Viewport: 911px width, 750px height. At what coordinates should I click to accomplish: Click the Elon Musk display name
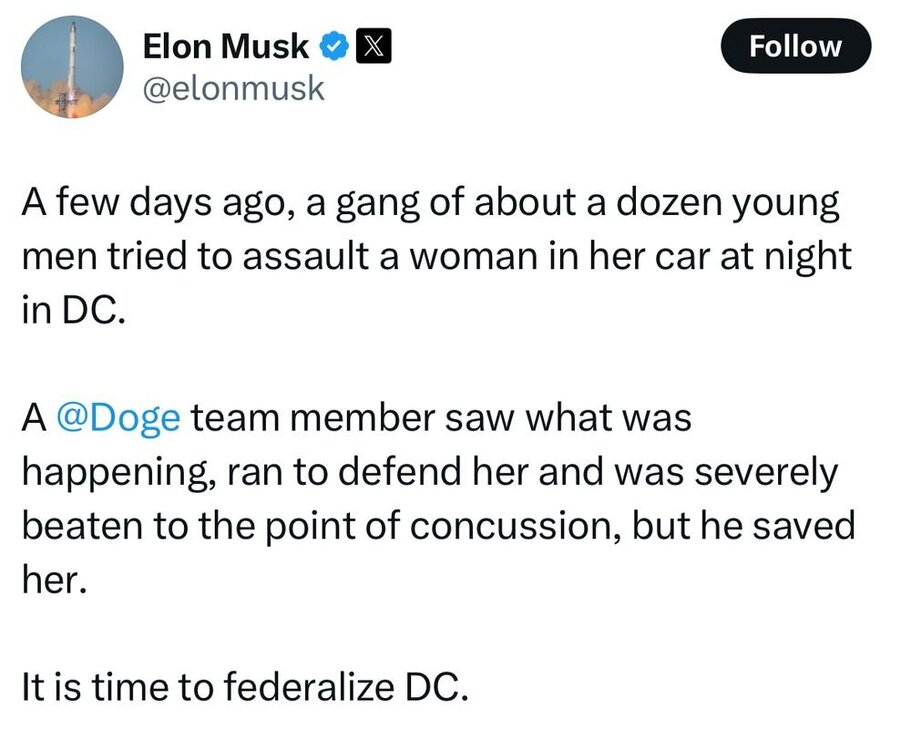point(227,45)
